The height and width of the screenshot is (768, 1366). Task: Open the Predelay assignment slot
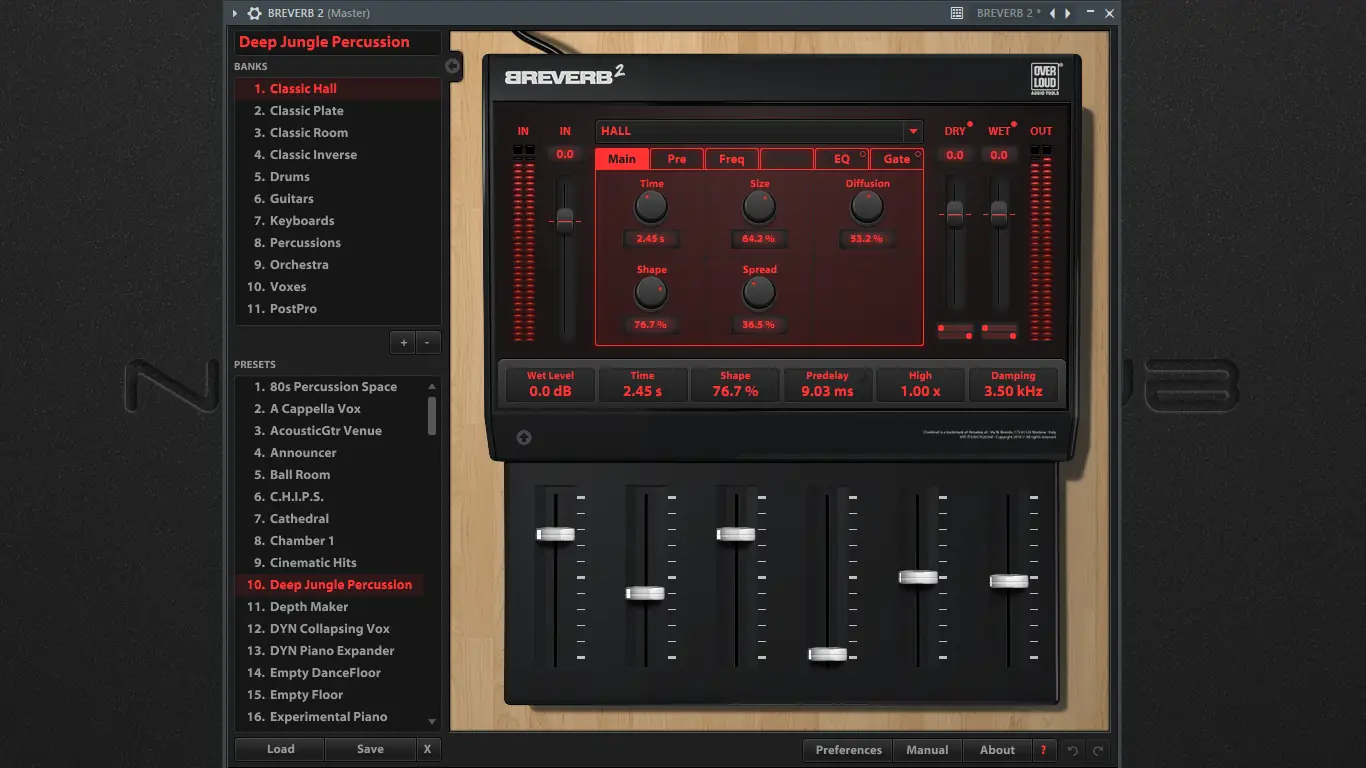(827, 385)
